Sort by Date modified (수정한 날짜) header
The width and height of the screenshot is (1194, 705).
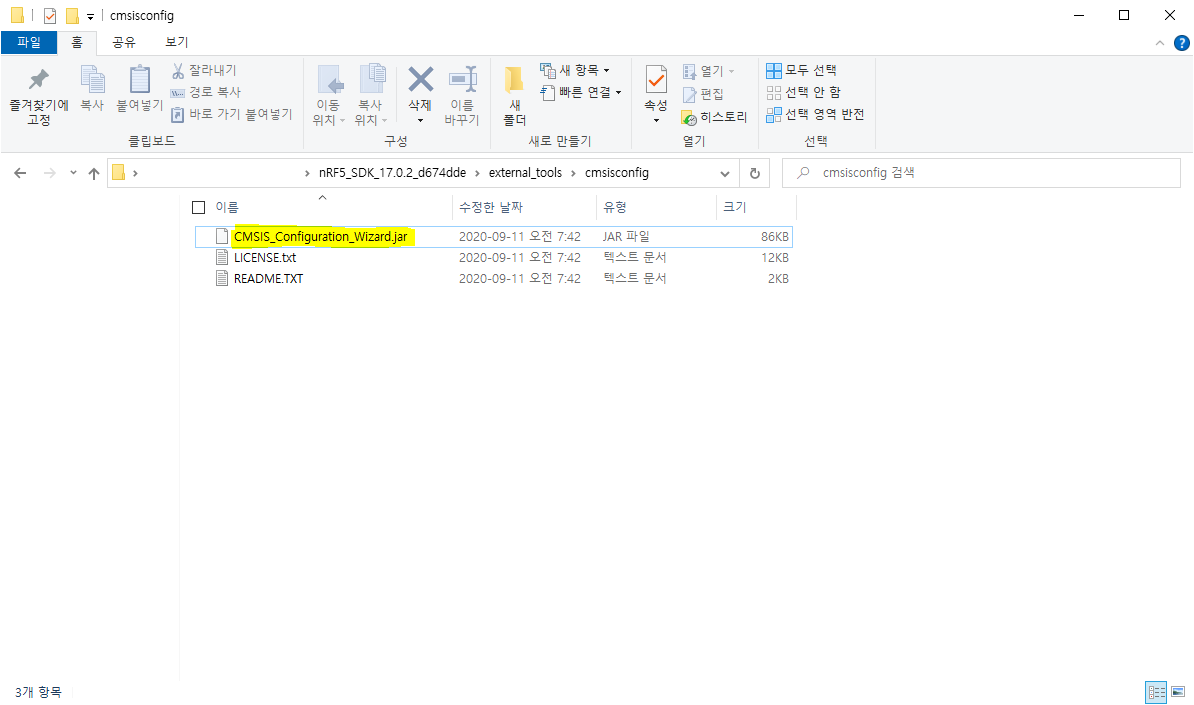click(491, 207)
